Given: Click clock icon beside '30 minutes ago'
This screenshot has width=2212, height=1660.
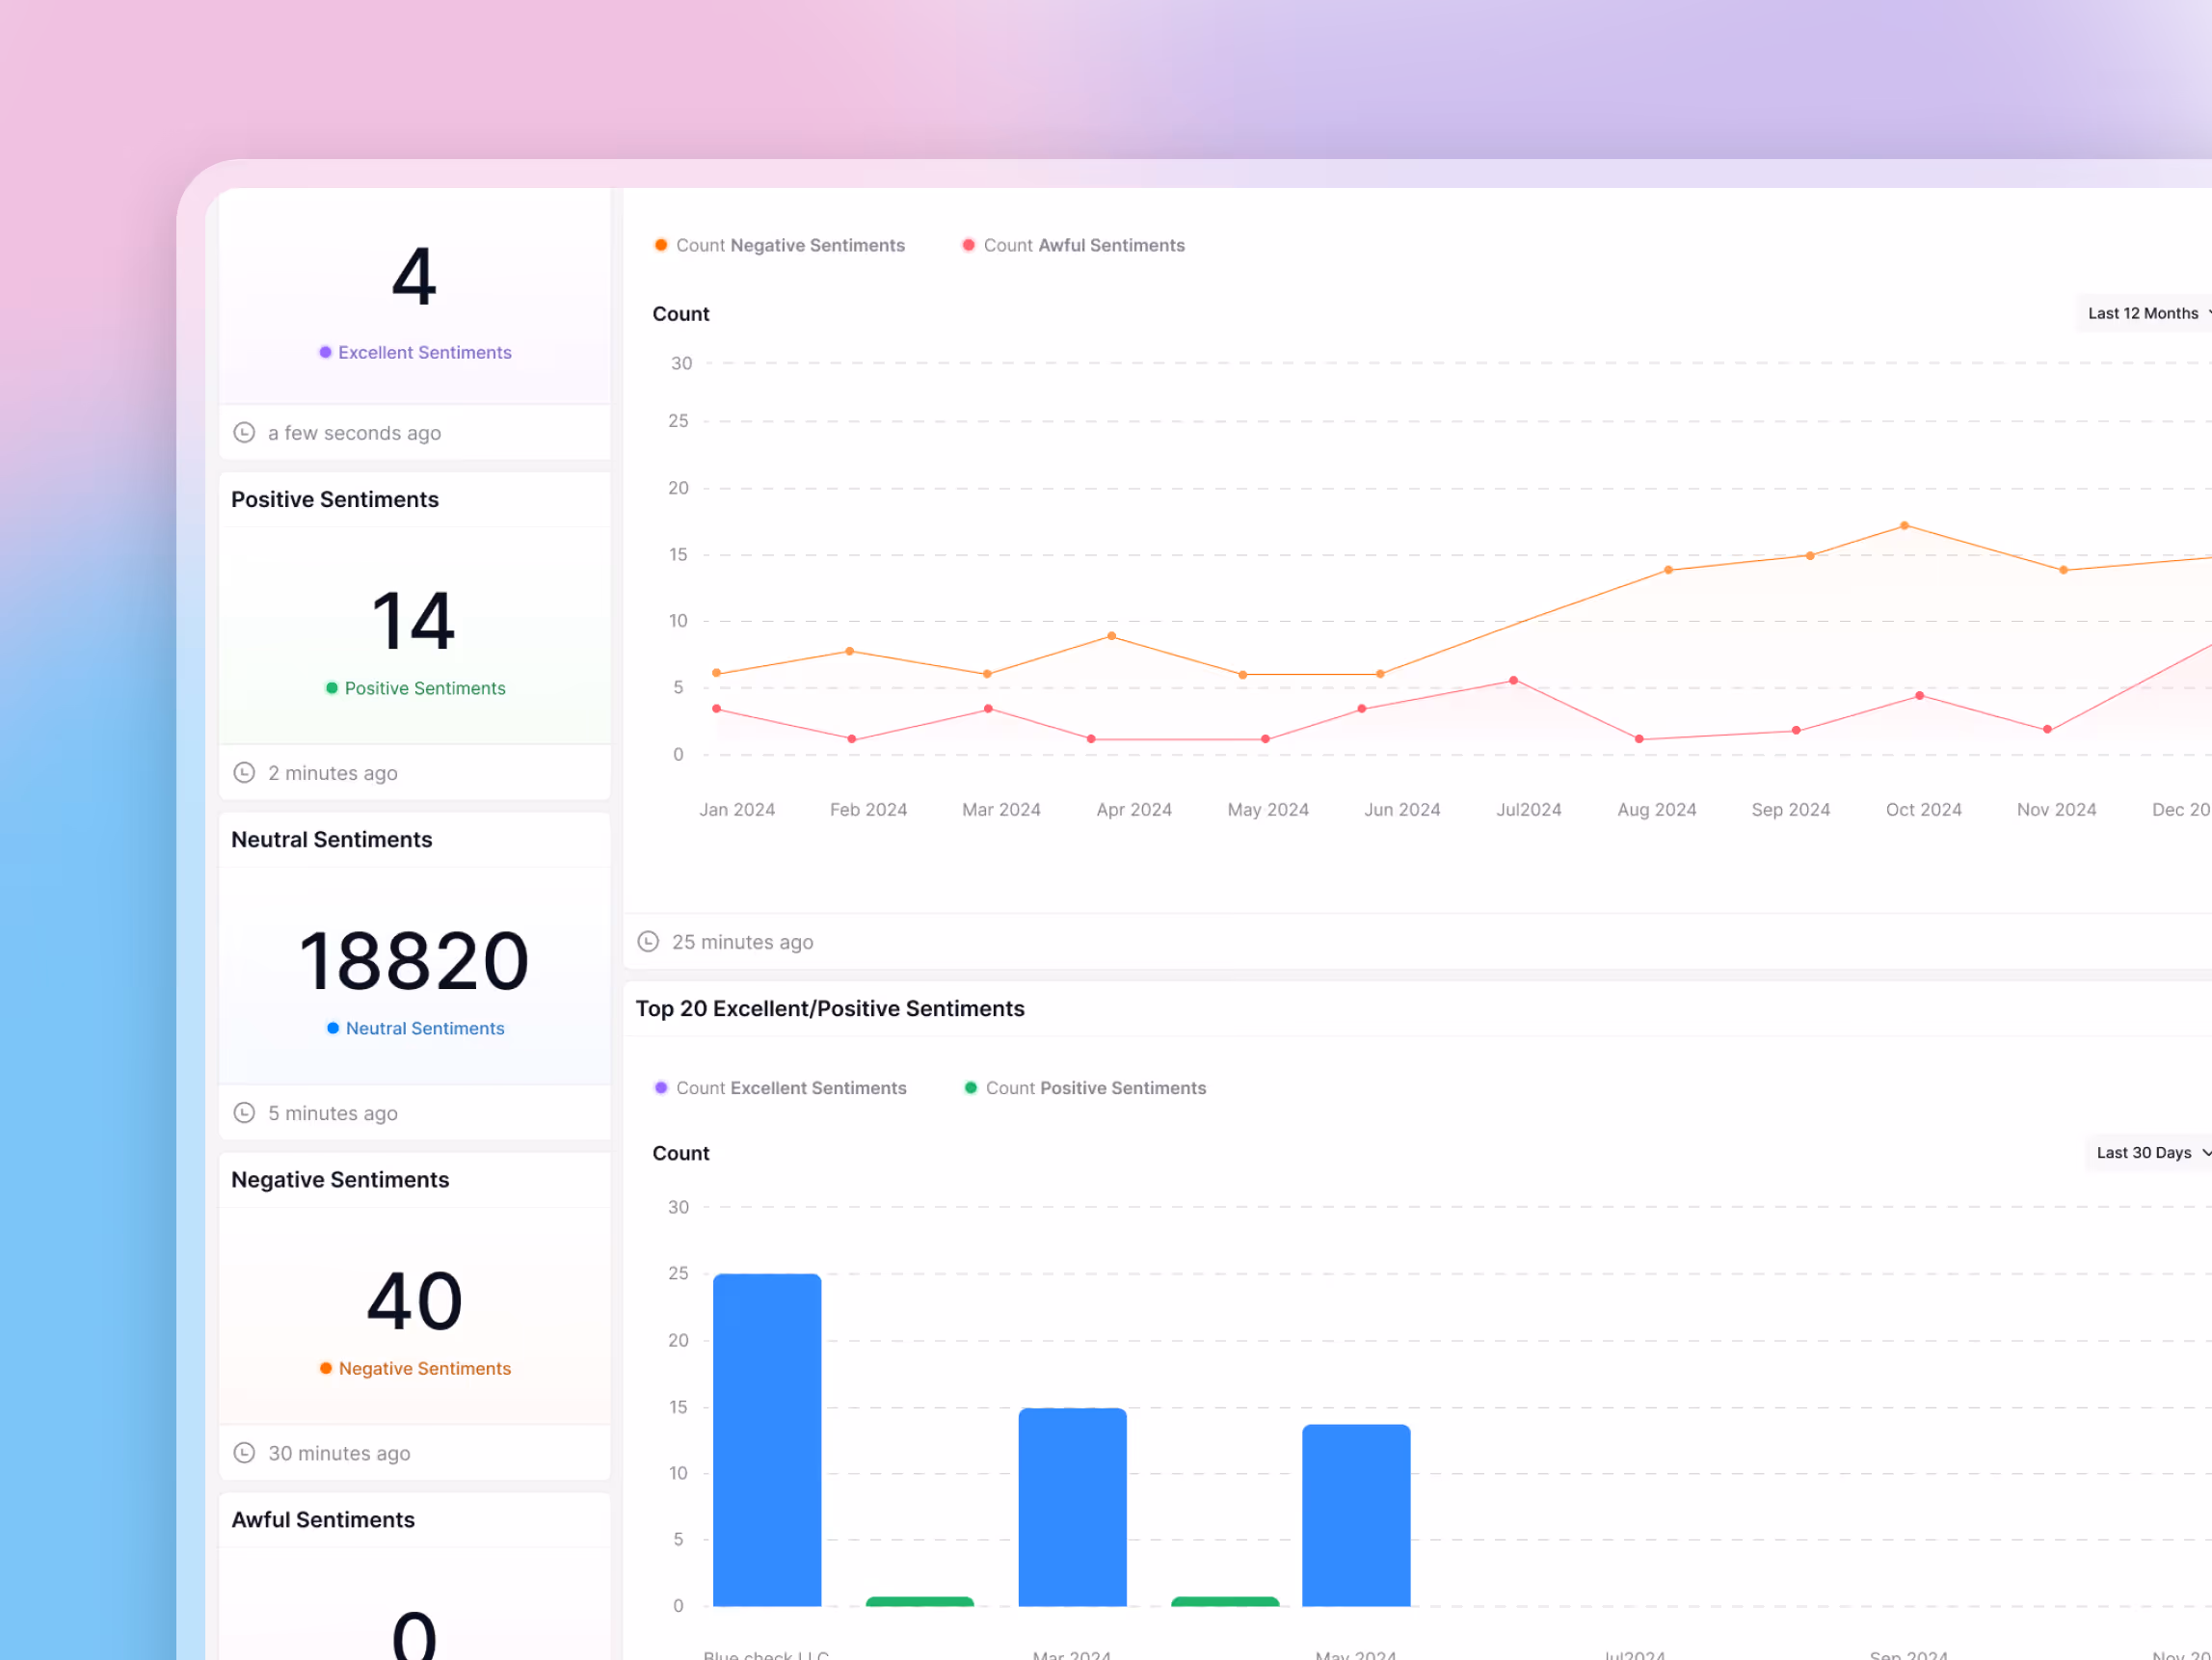Looking at the screenshot, I should 244,1453.
